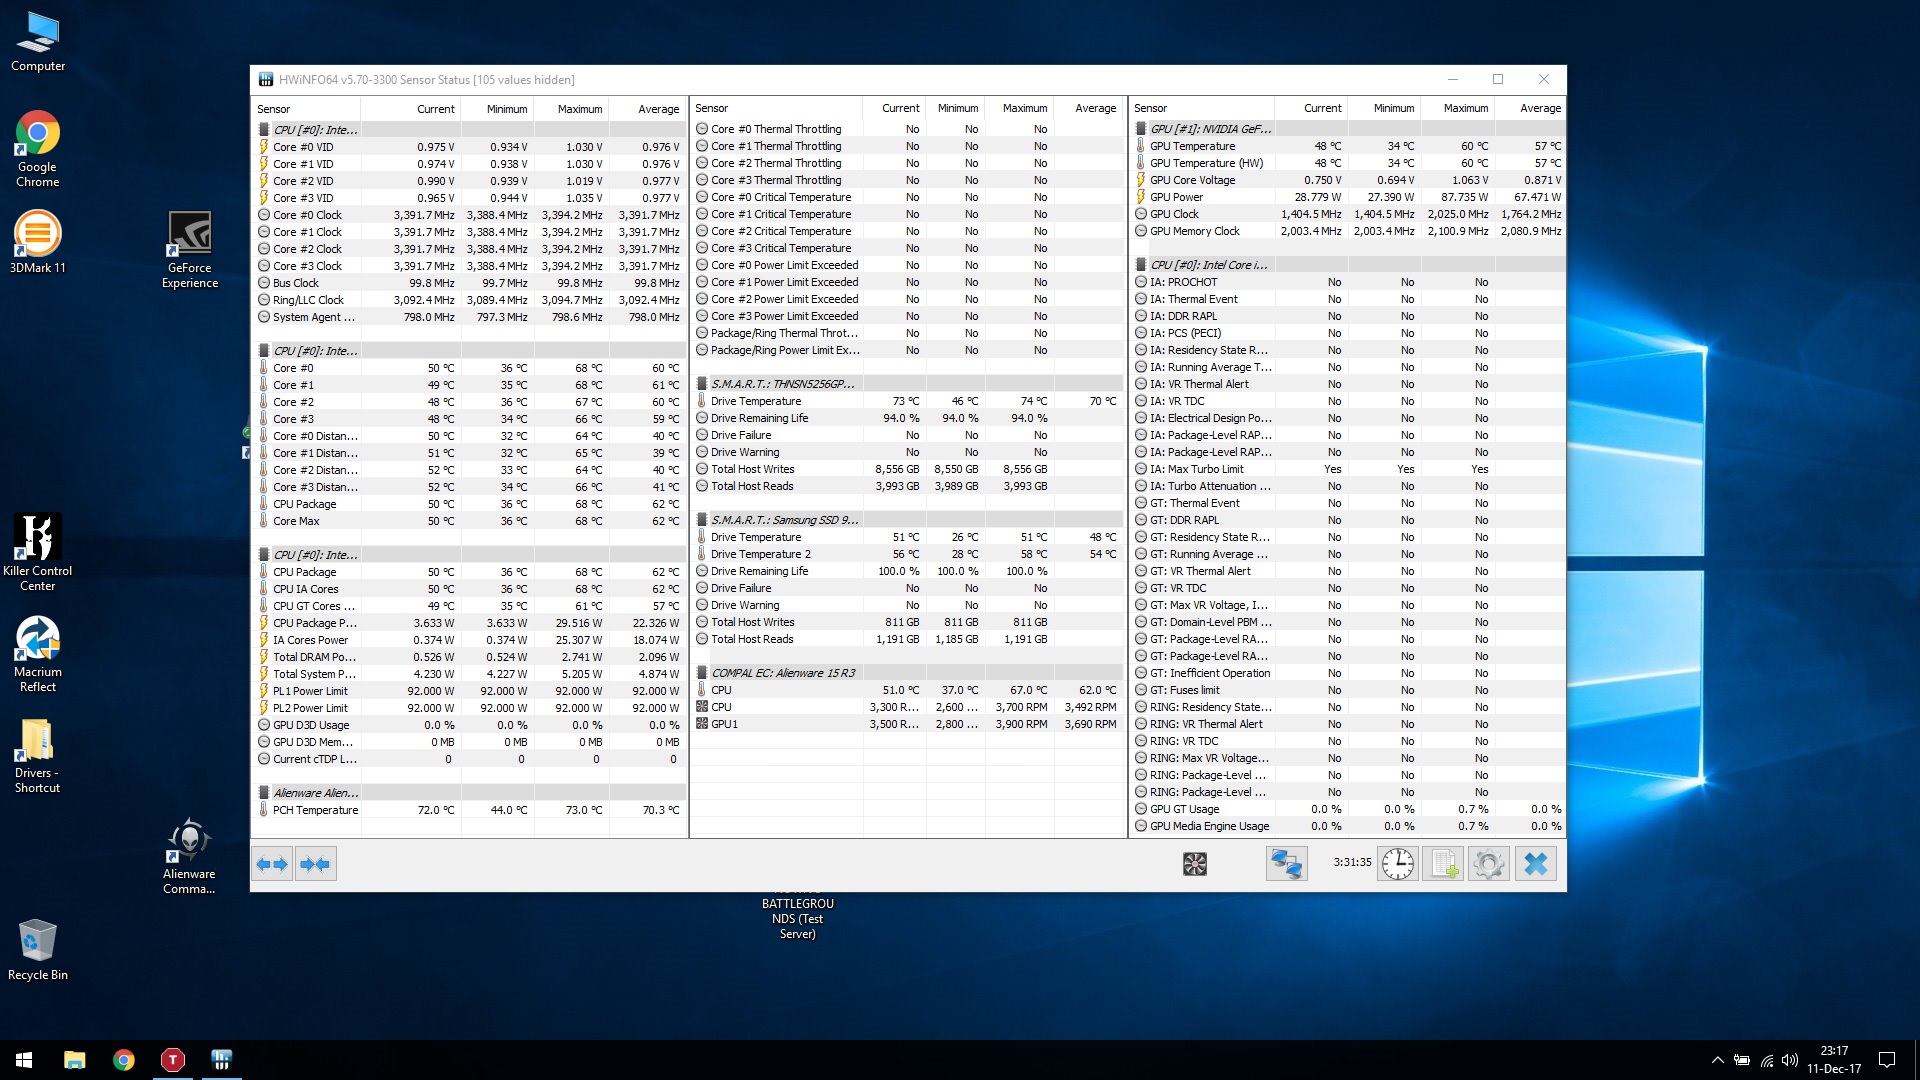Click the Minimum column header in right panel
Image resolution: width=1920 pixels, height=1080 pixels.
click(1384, 108)
